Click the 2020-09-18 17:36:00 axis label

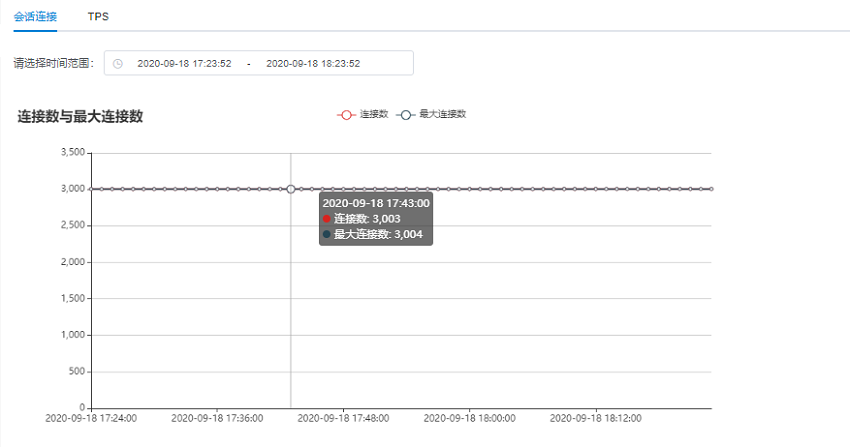(217, 418)
